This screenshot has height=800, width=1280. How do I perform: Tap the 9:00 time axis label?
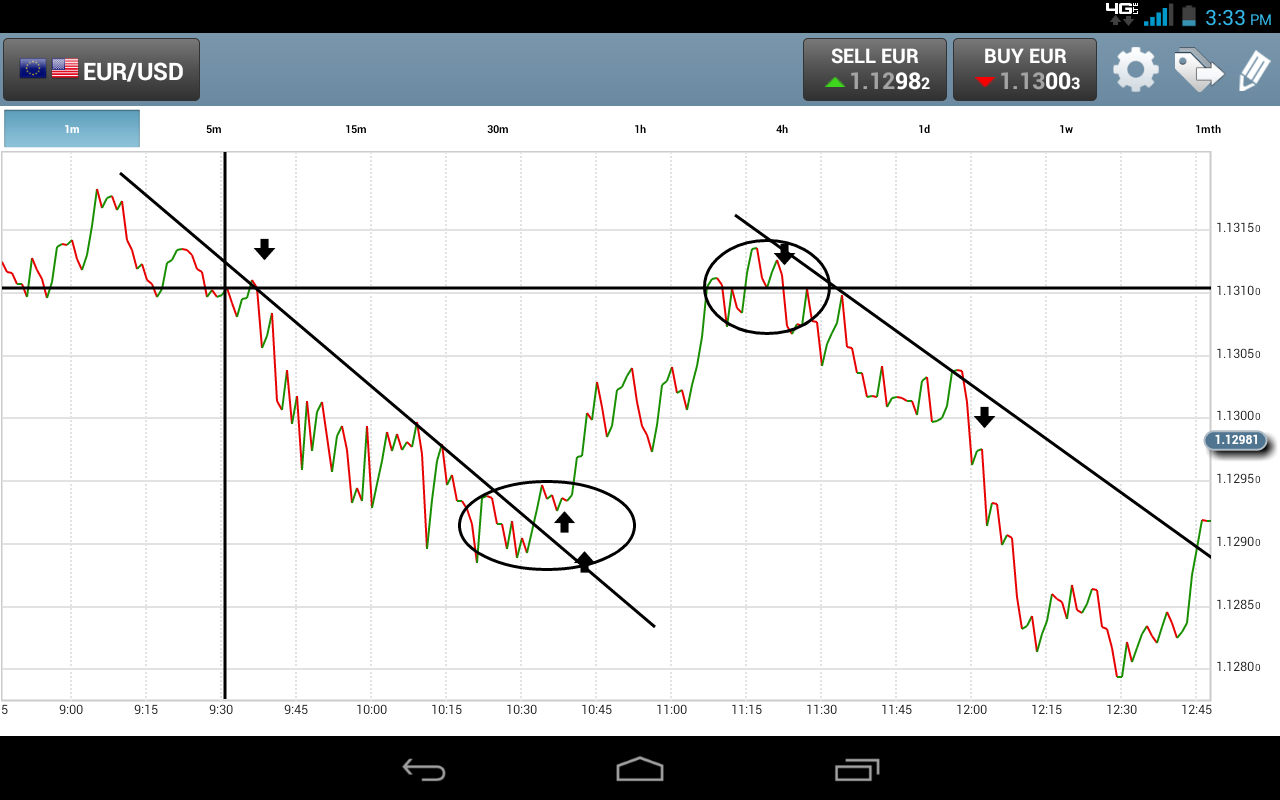pos(71,710)
